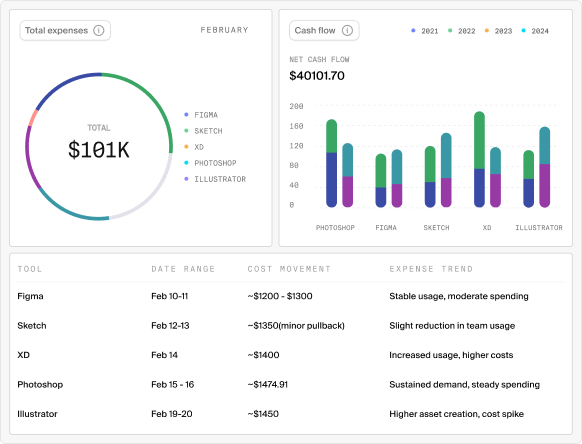Select the ILLUSTRATOR legend entry in donut chart
The width and height of the screenshot is (582, 444).
coord(215,179)
